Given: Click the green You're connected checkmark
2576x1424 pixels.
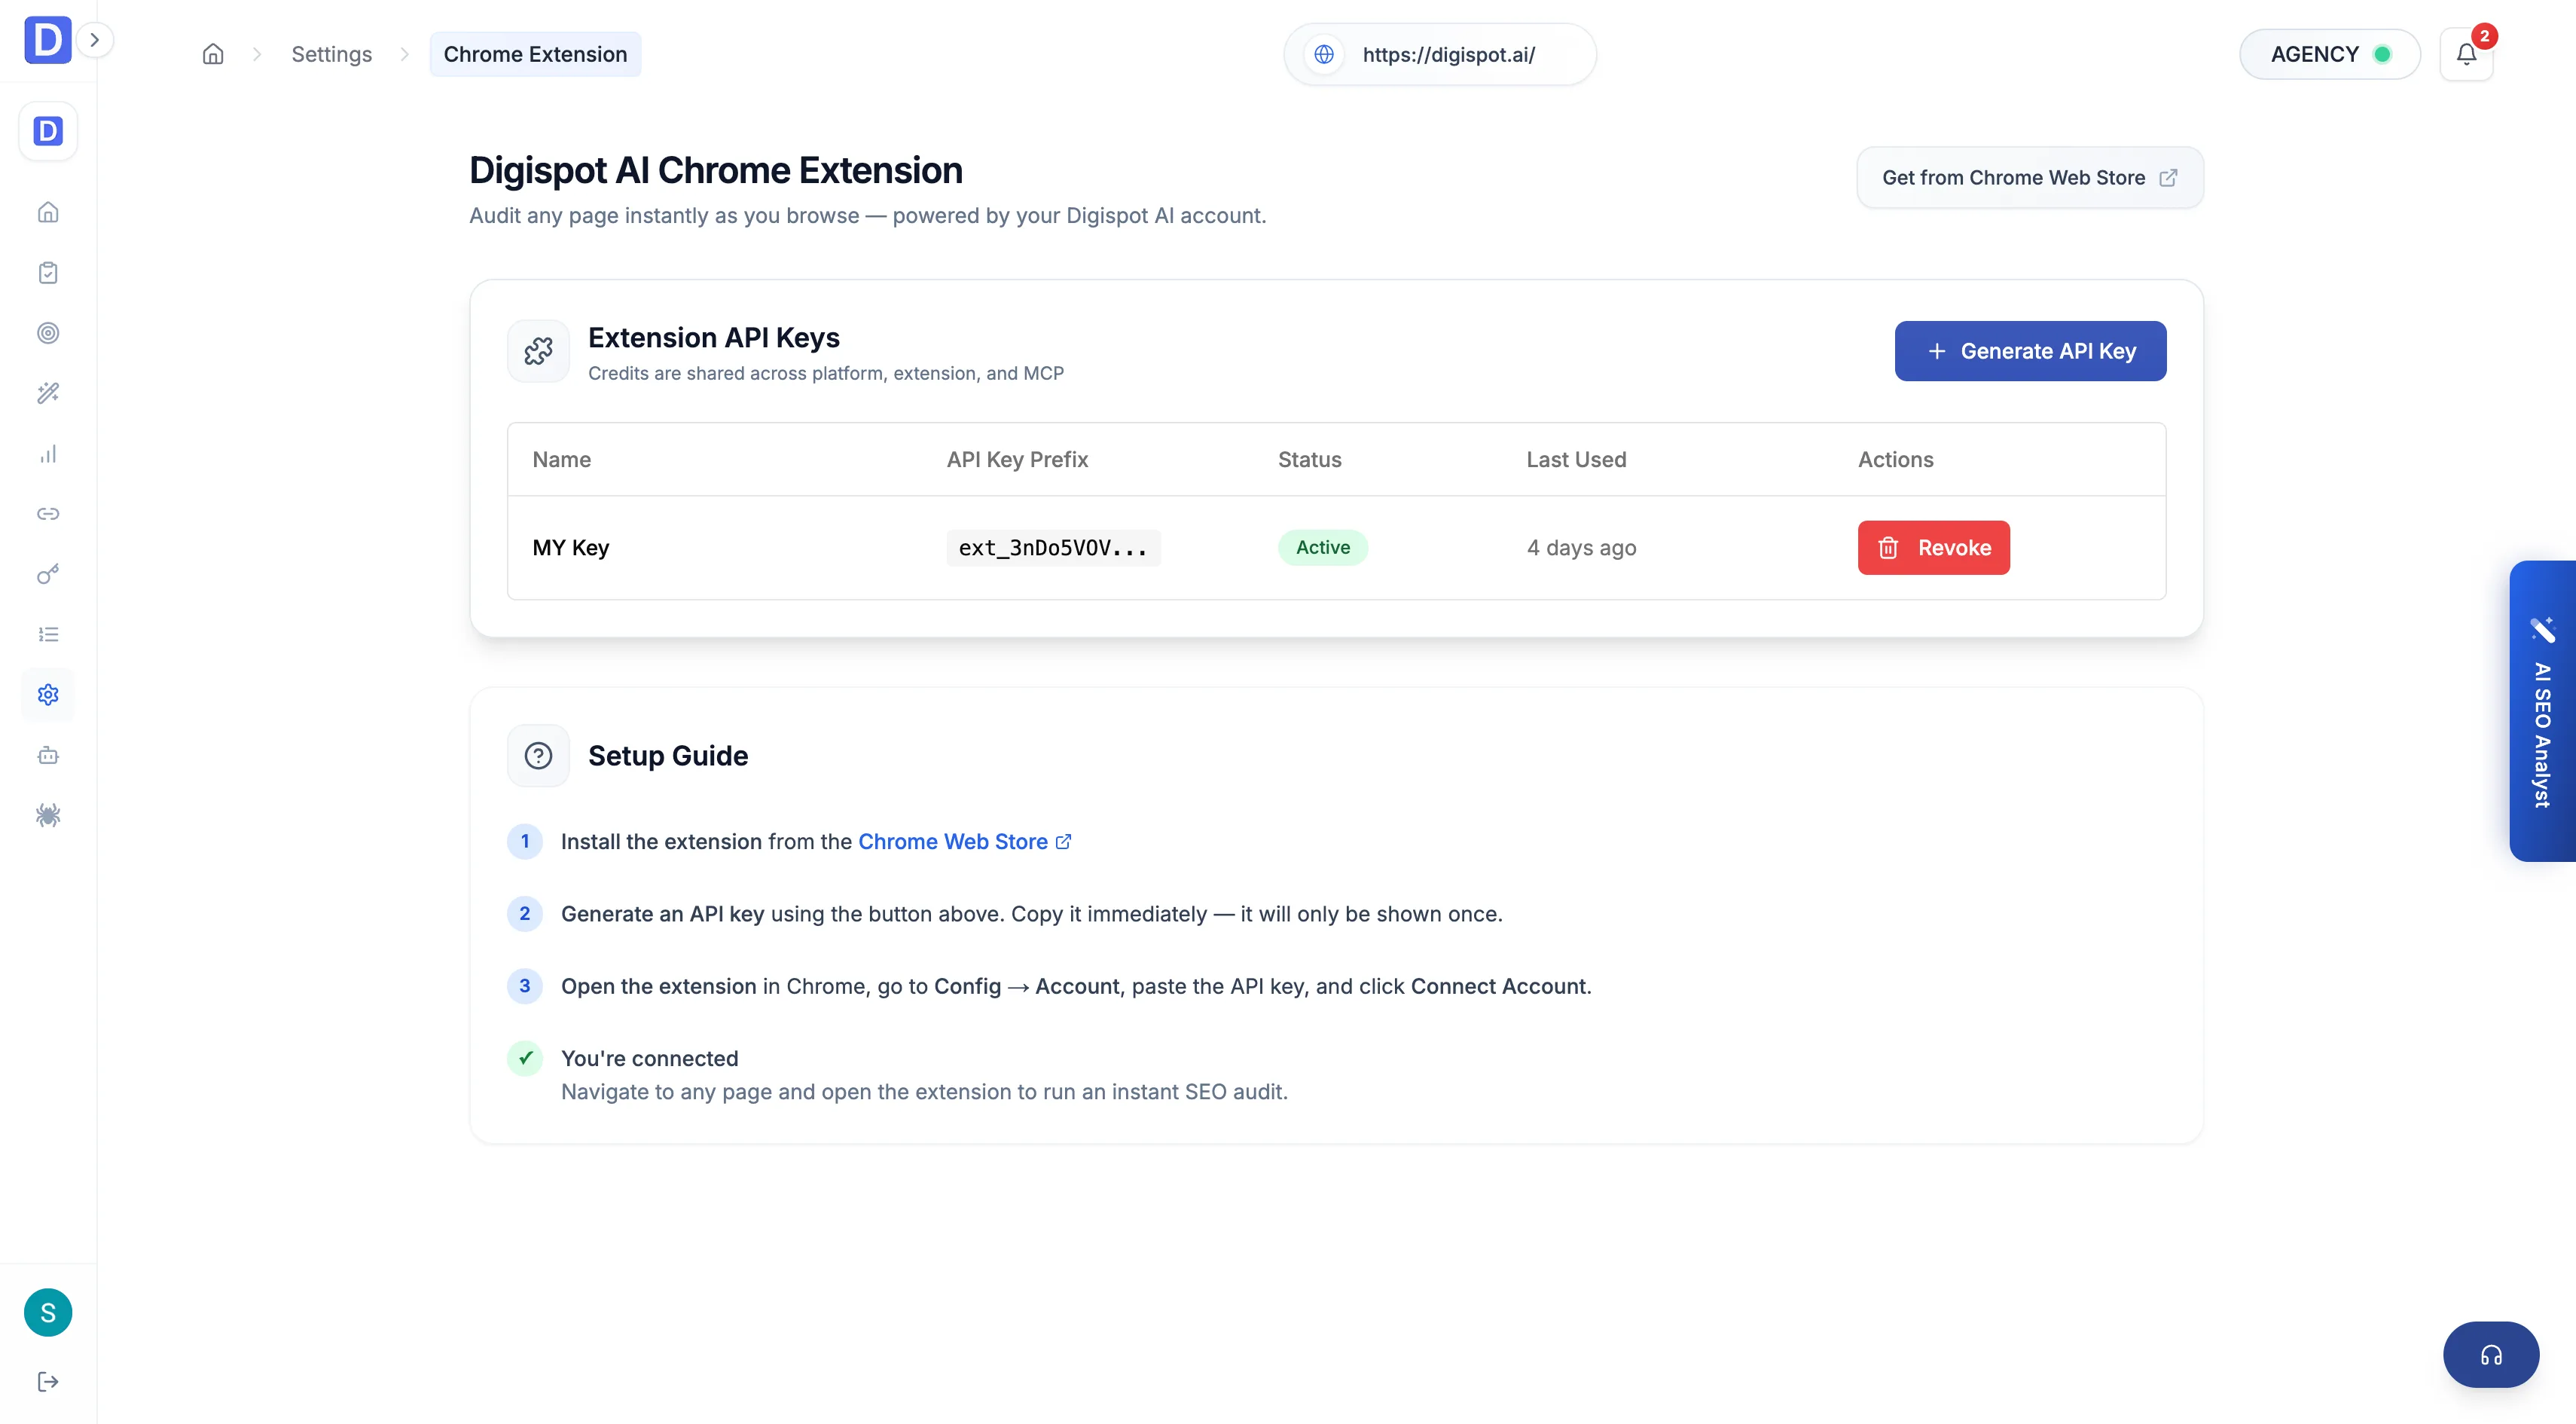Looking at the screenshot, I should coord(525,1058).
